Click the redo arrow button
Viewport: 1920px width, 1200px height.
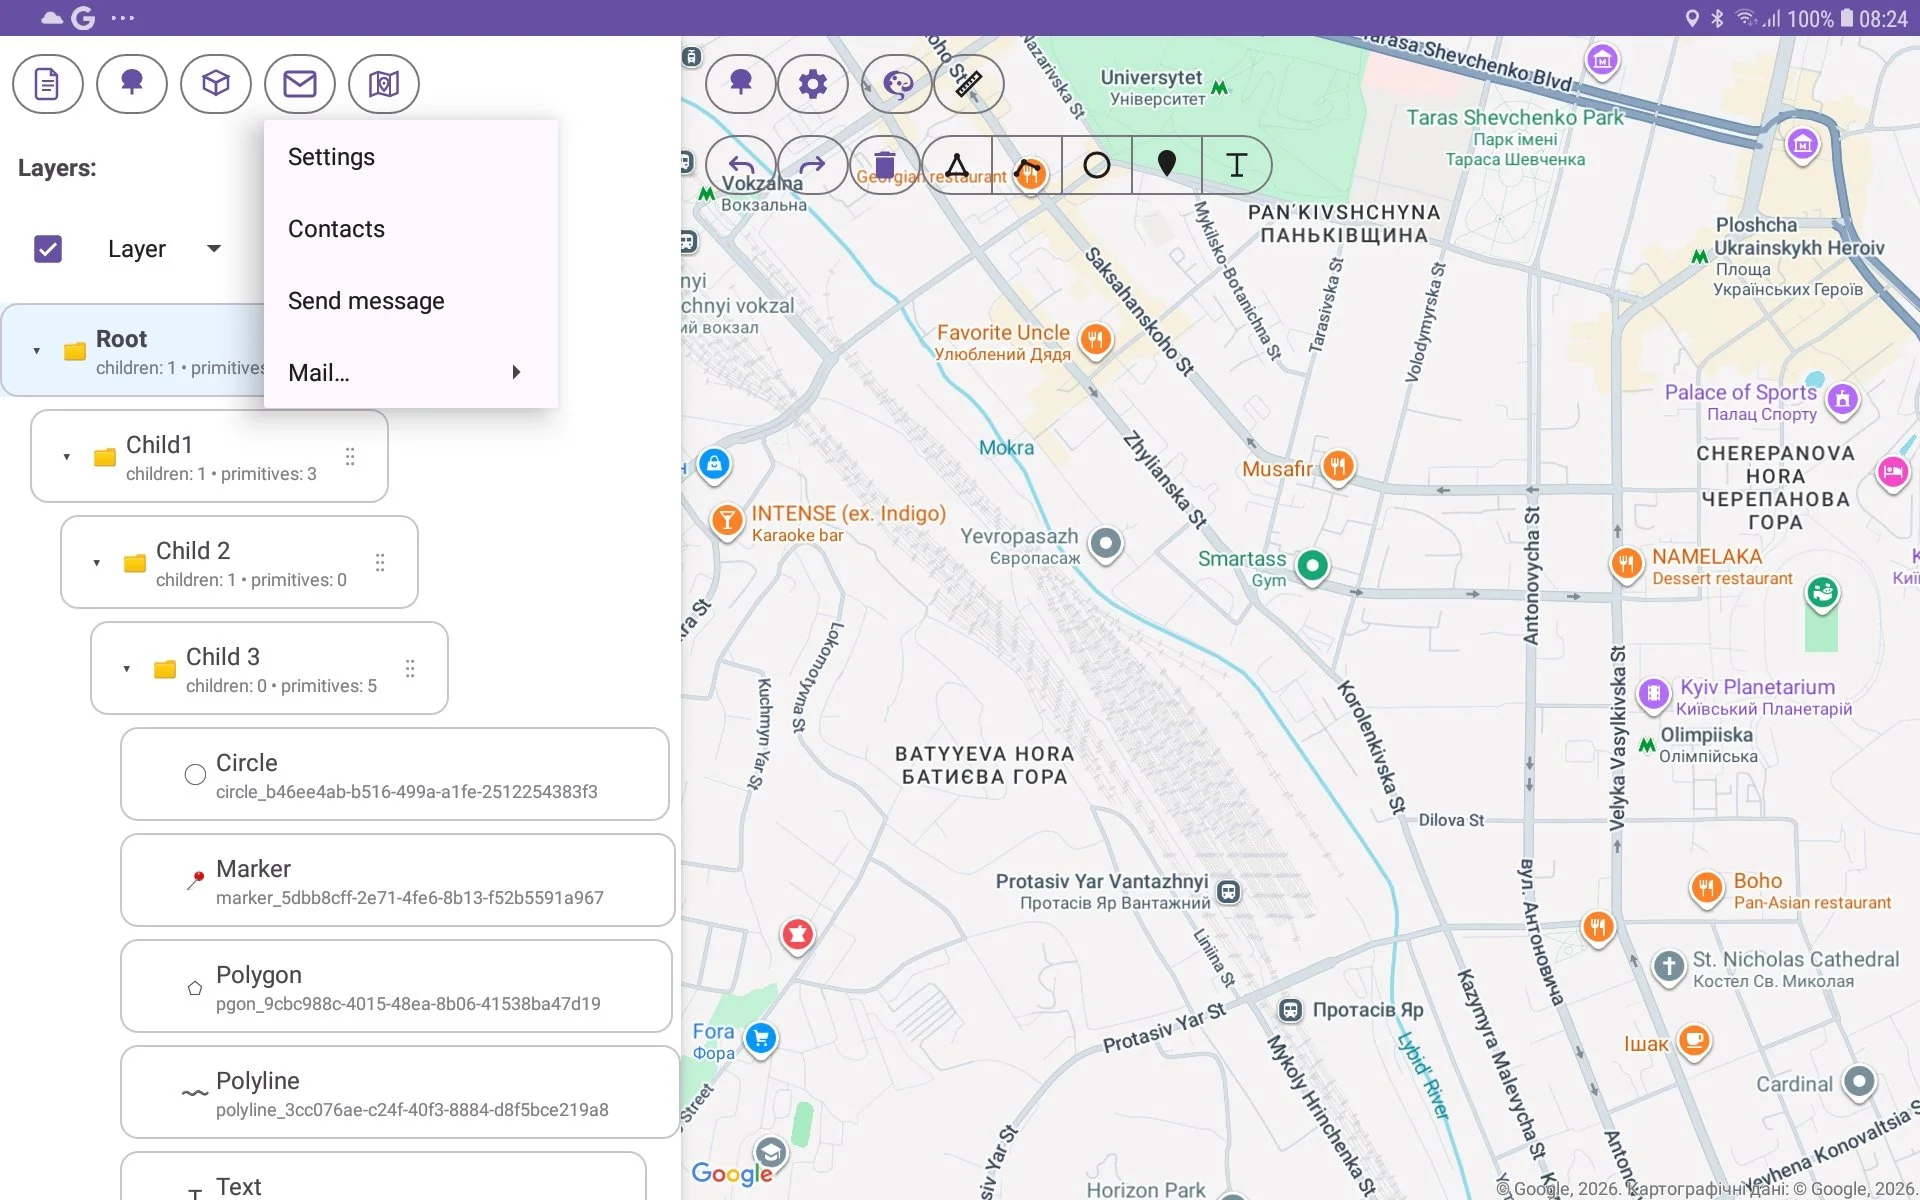tap(812, 165)
